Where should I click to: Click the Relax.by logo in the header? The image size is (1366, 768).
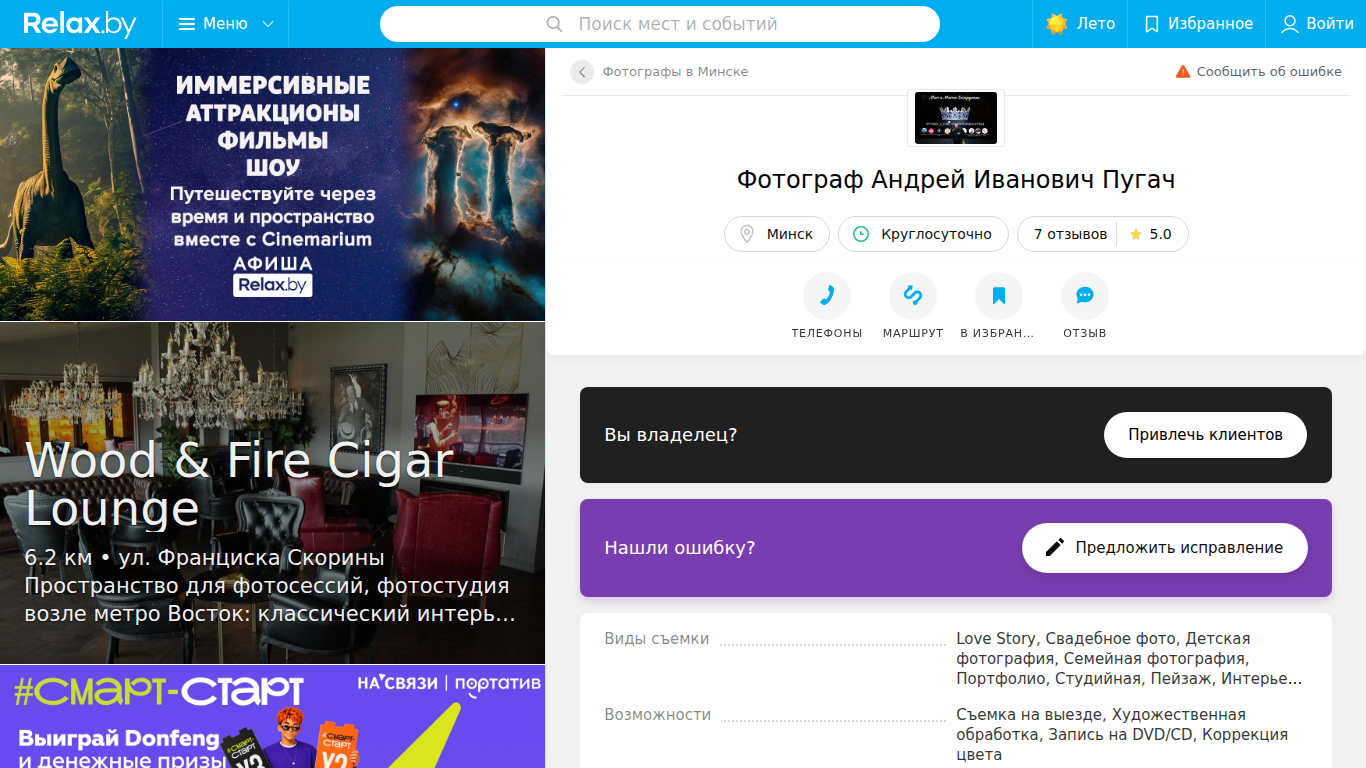point(80,24)
